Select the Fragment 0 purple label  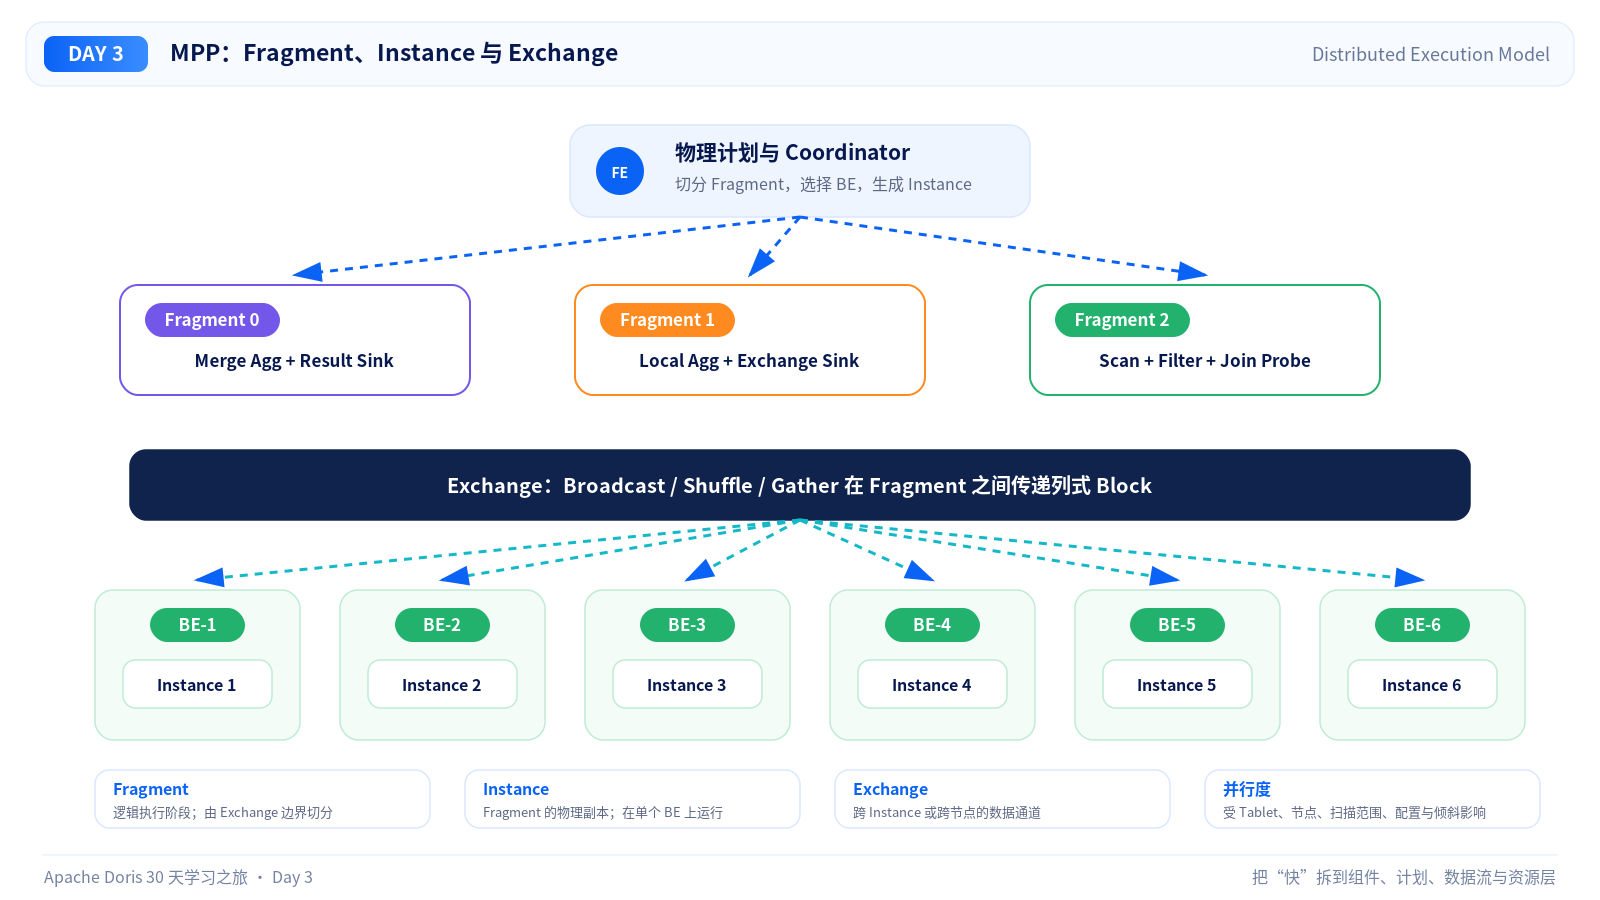tap(212, 320)
